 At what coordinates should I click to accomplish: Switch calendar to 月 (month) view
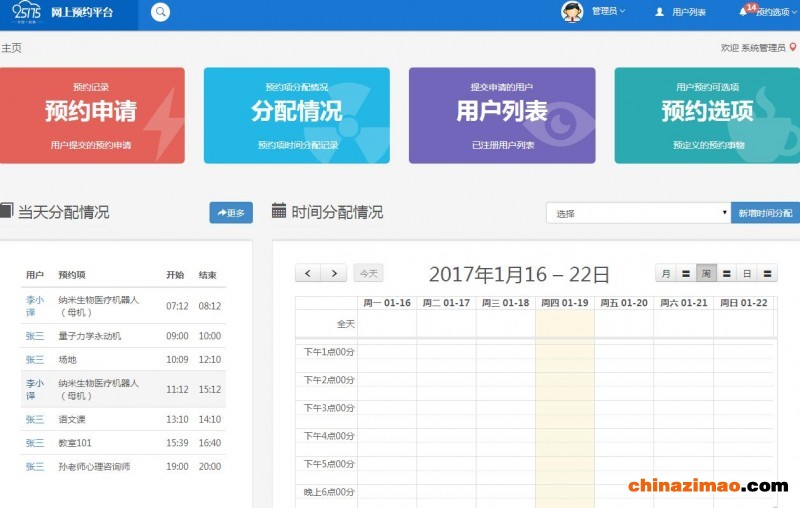tap(665, 273)
